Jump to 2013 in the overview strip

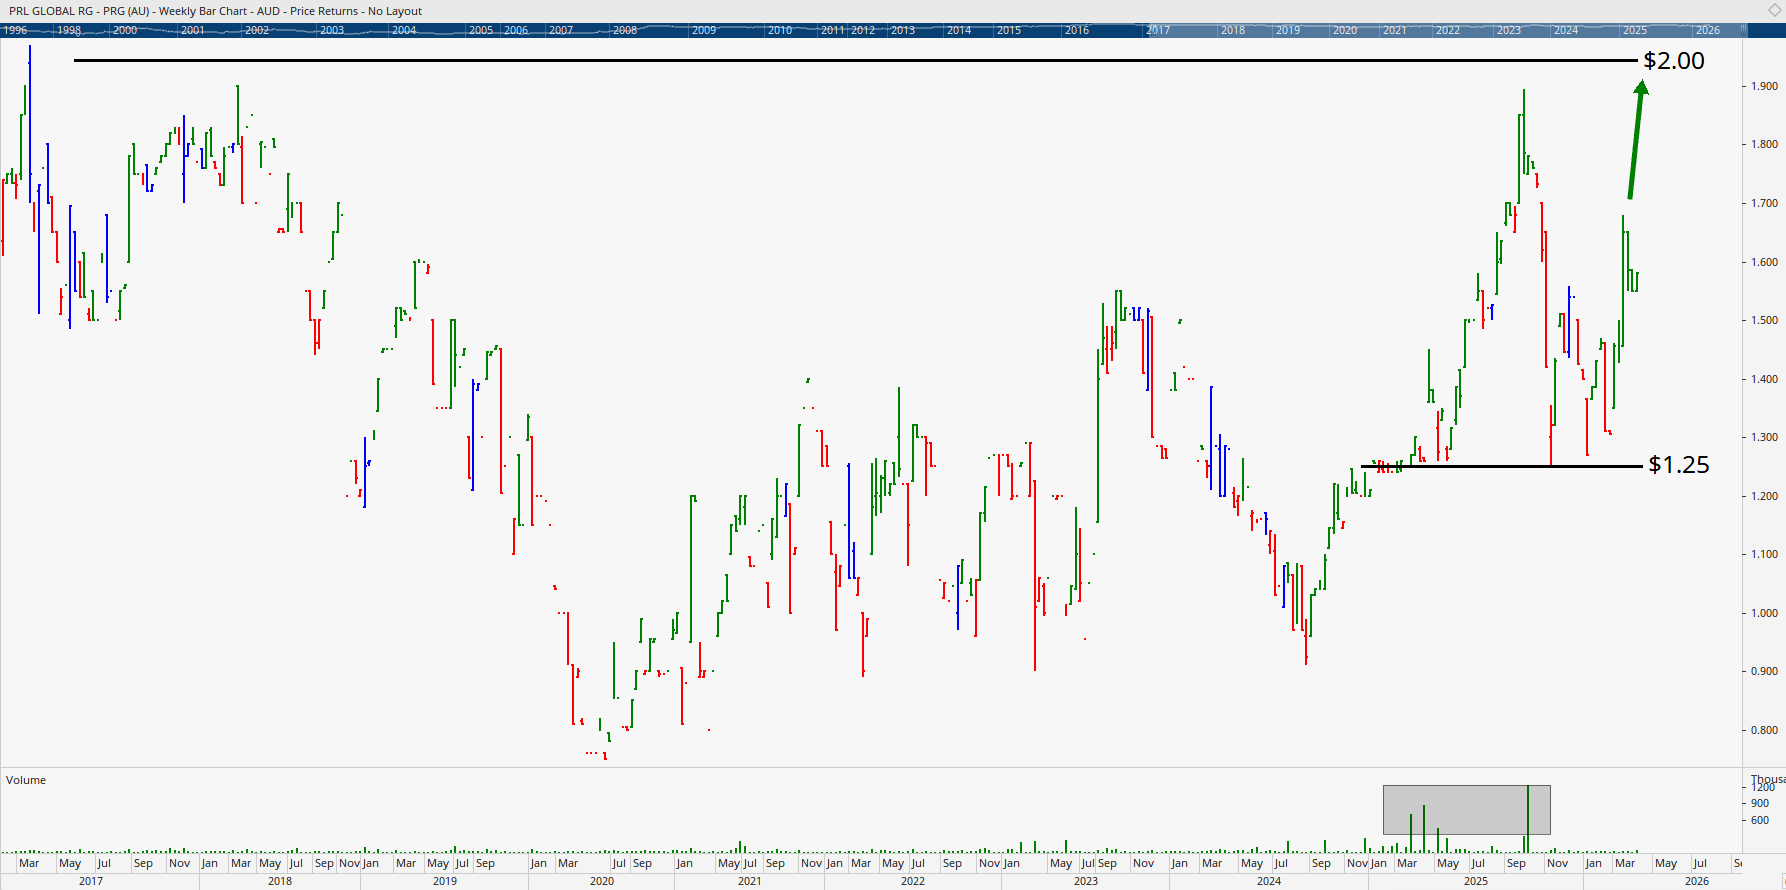[903, 30]
